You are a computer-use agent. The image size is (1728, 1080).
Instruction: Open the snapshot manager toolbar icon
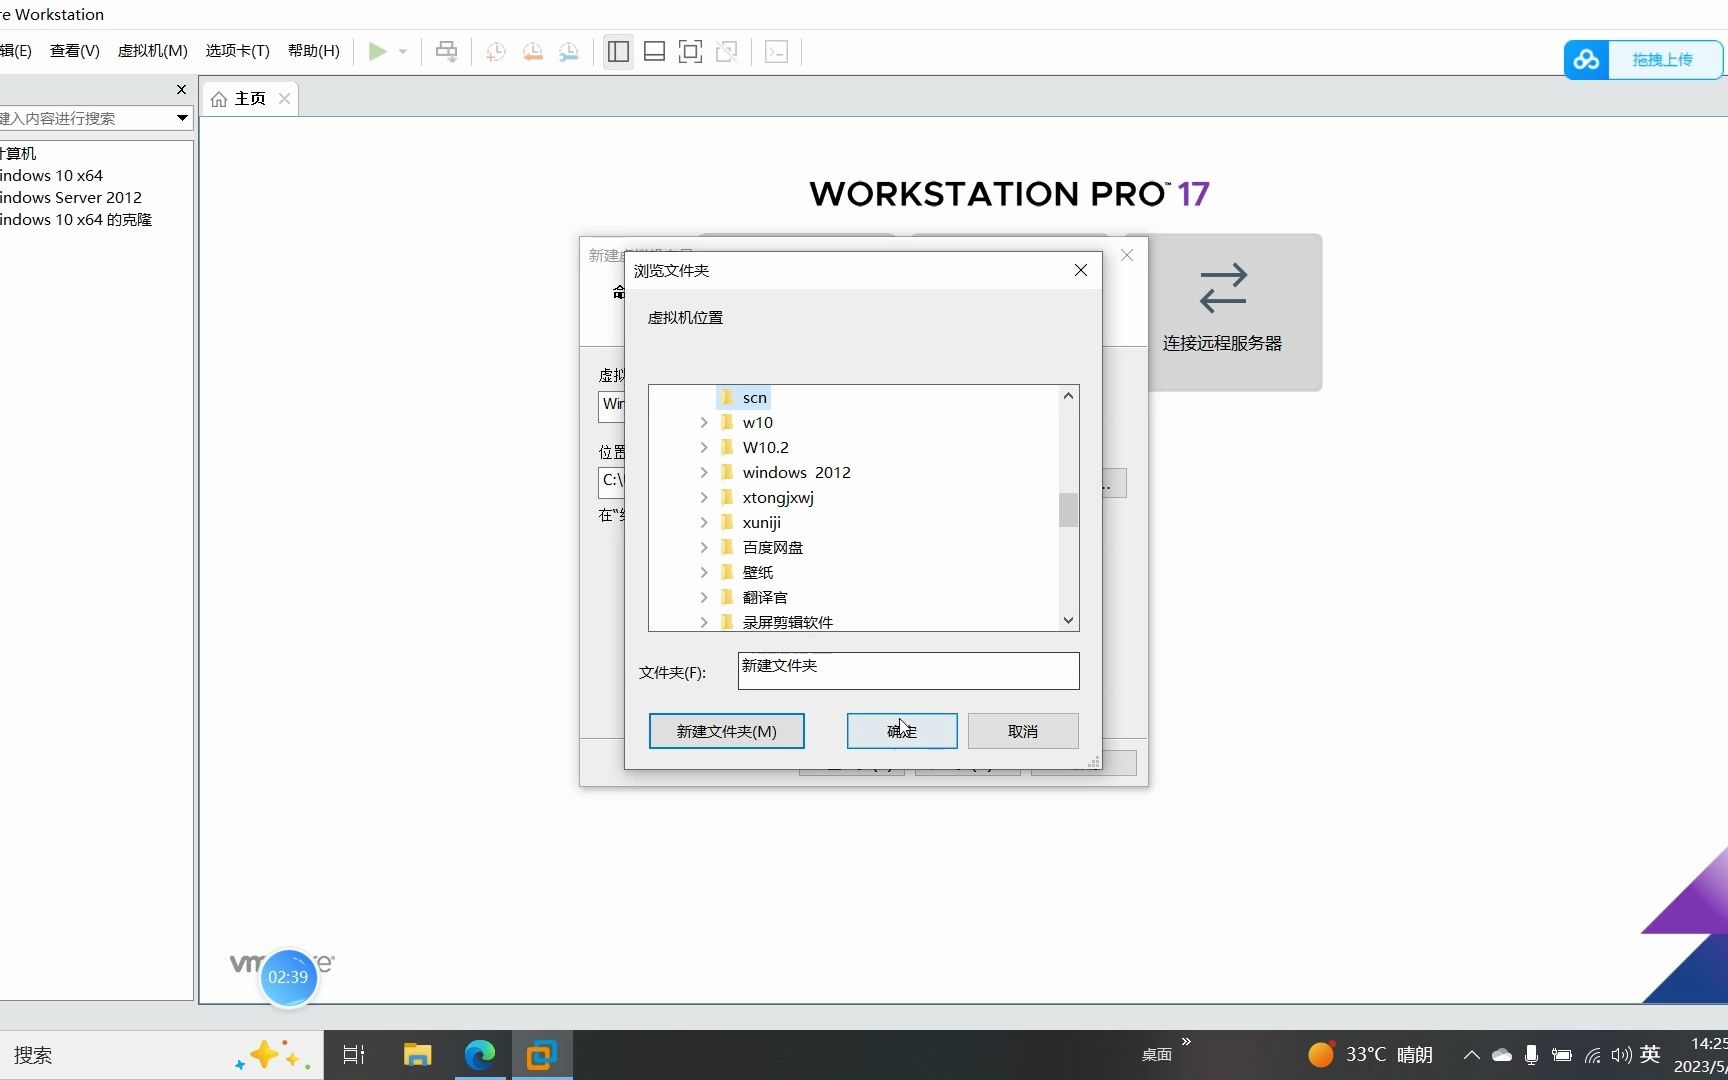point(569,52)
